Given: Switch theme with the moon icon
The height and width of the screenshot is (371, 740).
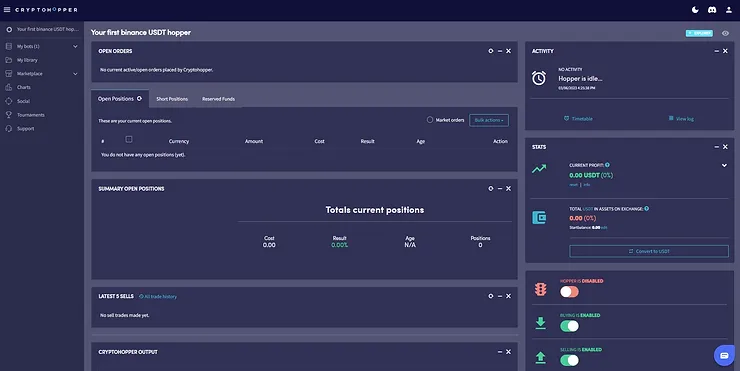Looking at the screenshot, I should pos(695,9).
